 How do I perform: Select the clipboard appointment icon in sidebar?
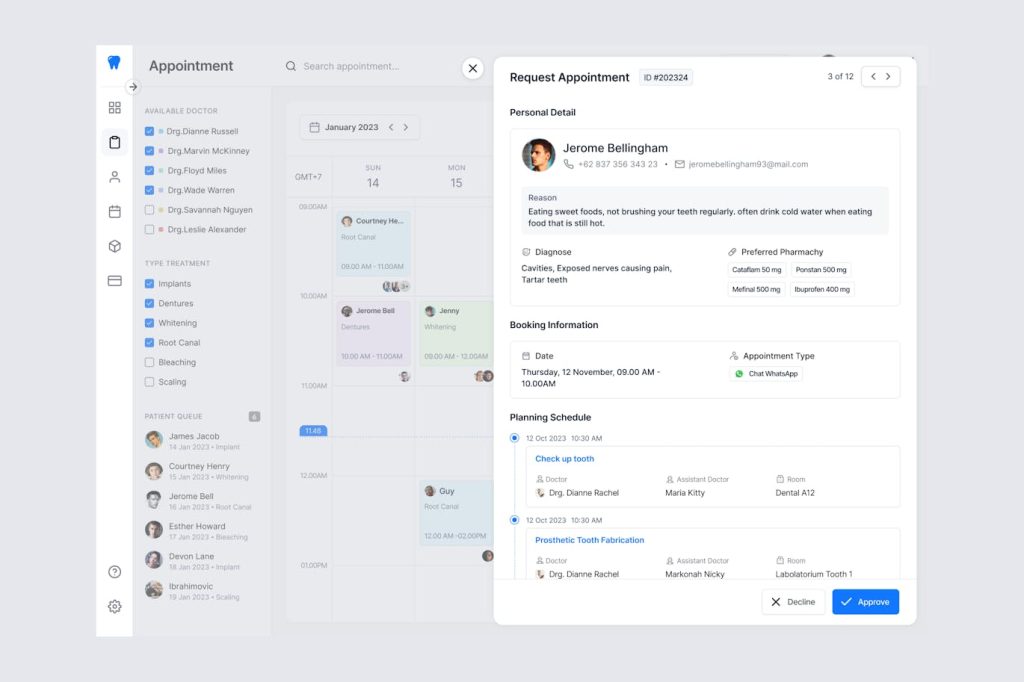[x=114, y=142]
